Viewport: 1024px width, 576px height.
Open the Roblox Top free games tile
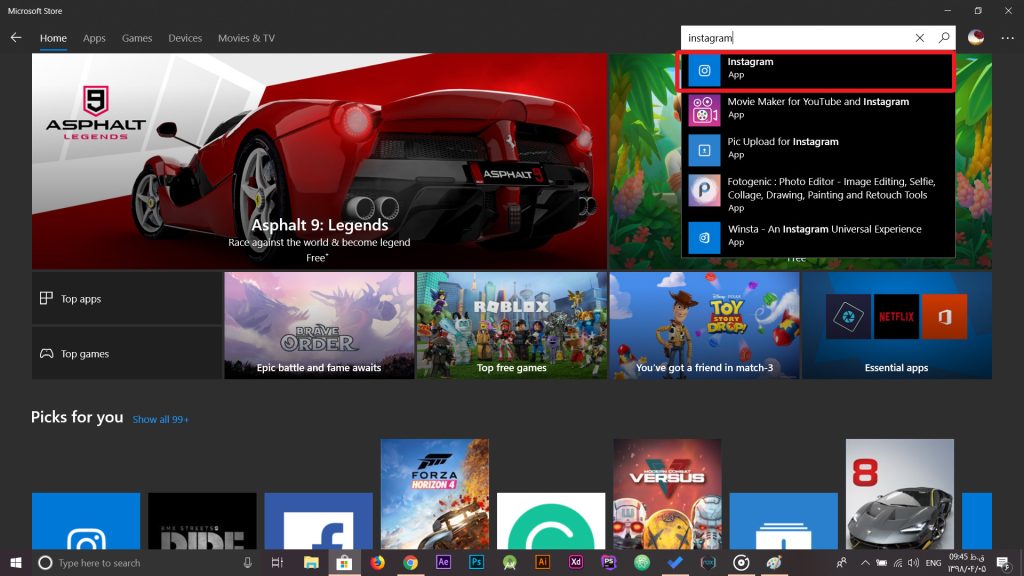click(x=511, y=325)
